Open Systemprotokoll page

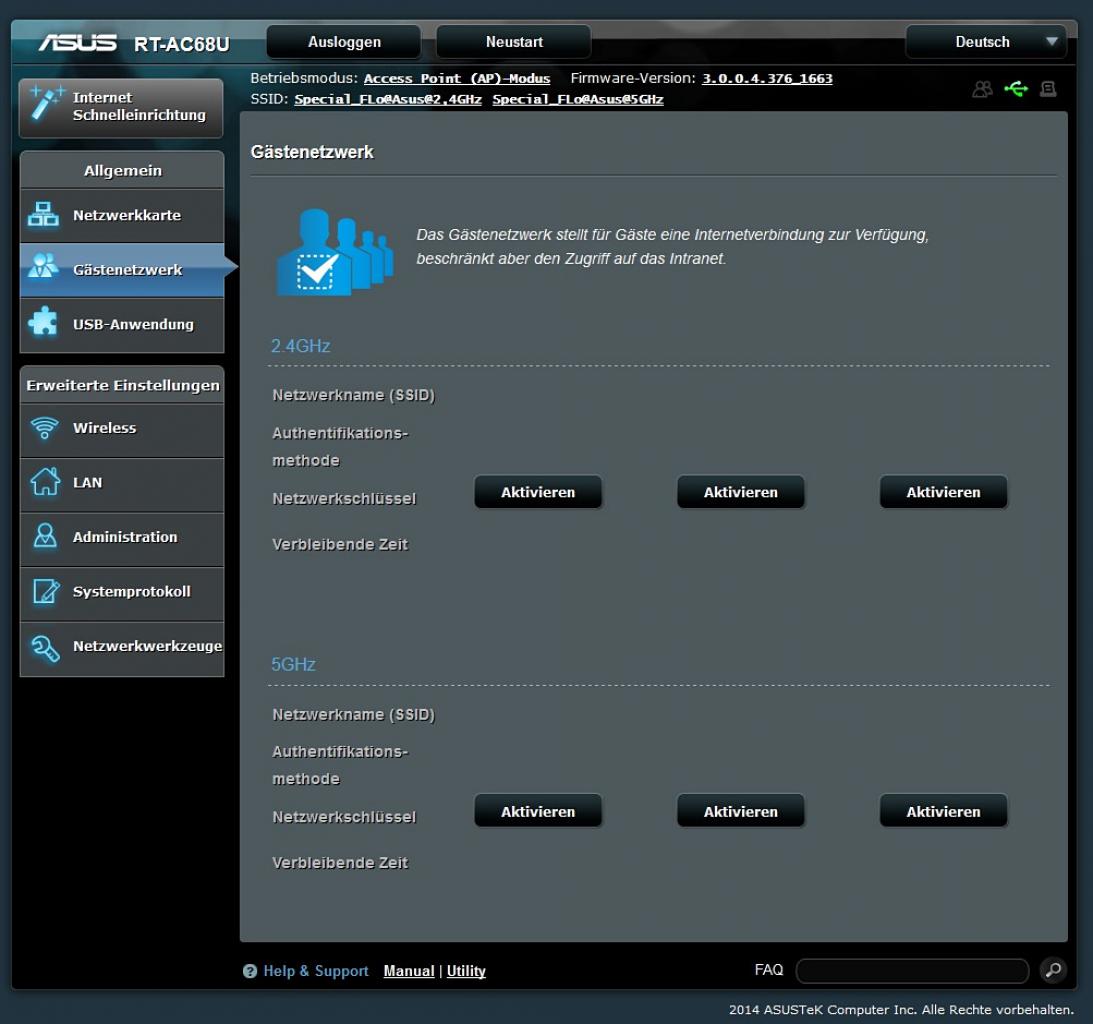122,593
